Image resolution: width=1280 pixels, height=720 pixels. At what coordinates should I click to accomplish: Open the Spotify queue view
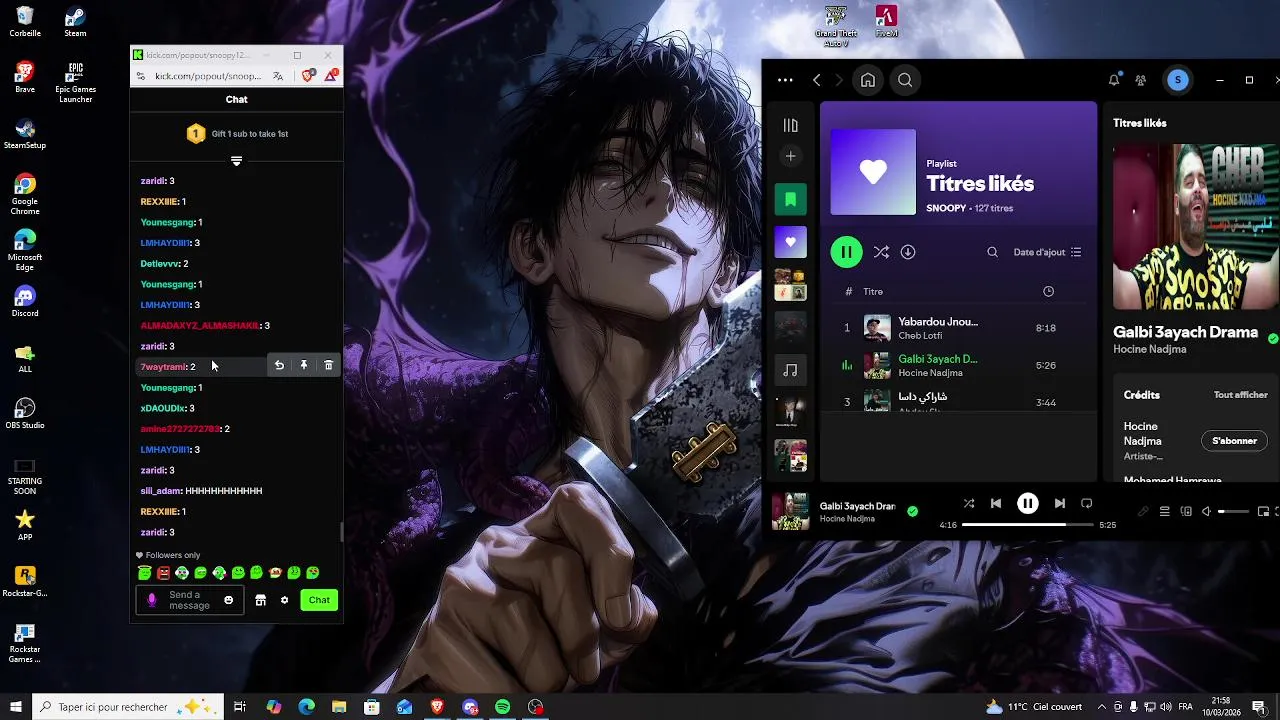pyautogui.click(x=1164, y=512)
